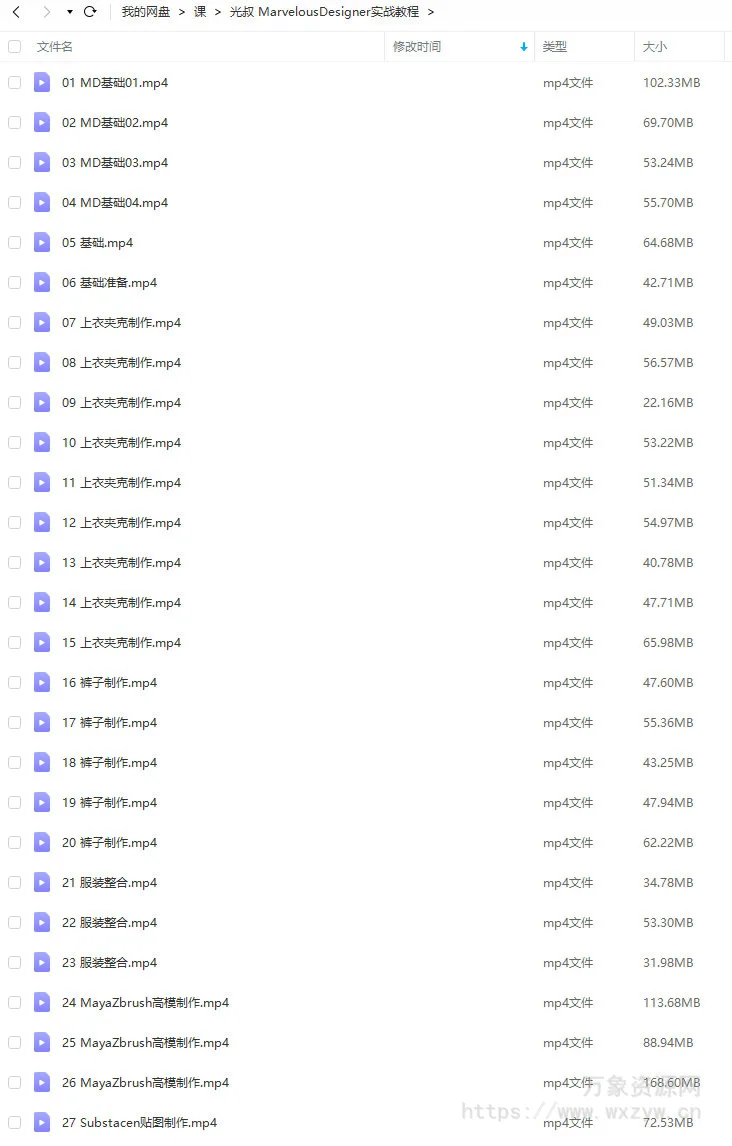Tick checkbox beside 13 上衣夹克制作.mp4
Screen dimensions: 732x1146
(15, 563)
